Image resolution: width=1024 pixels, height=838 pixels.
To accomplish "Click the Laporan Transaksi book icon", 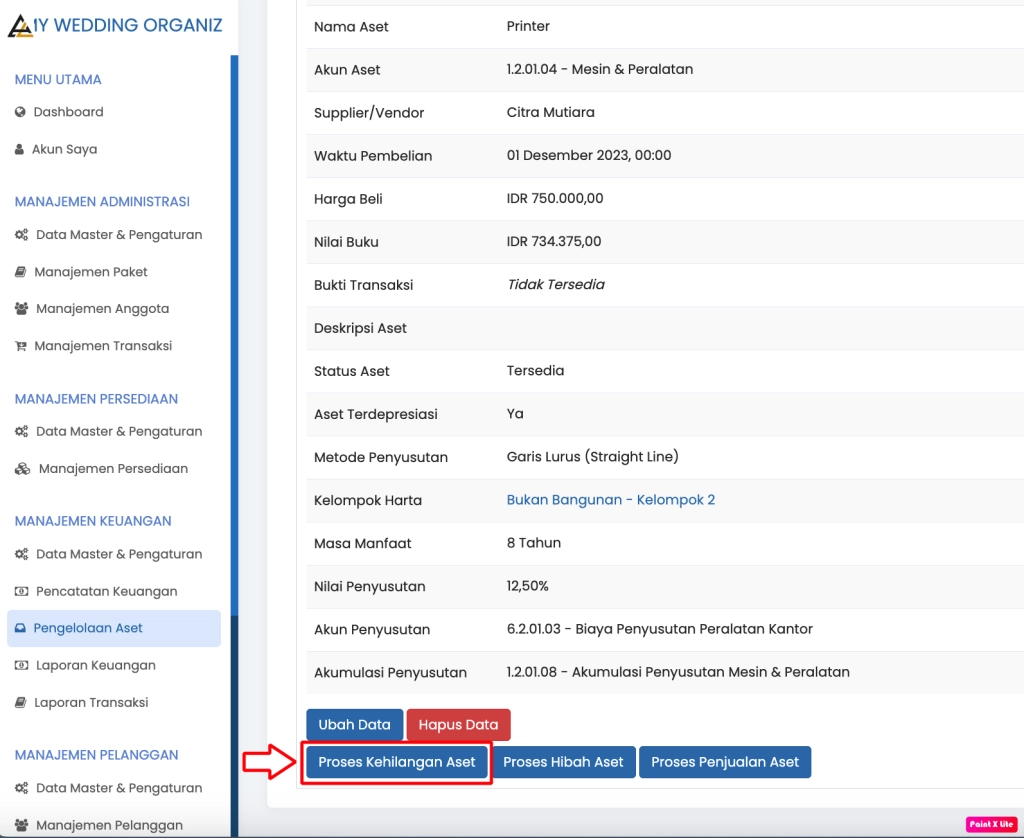I will pyautogui.click(x=20, y=702).
